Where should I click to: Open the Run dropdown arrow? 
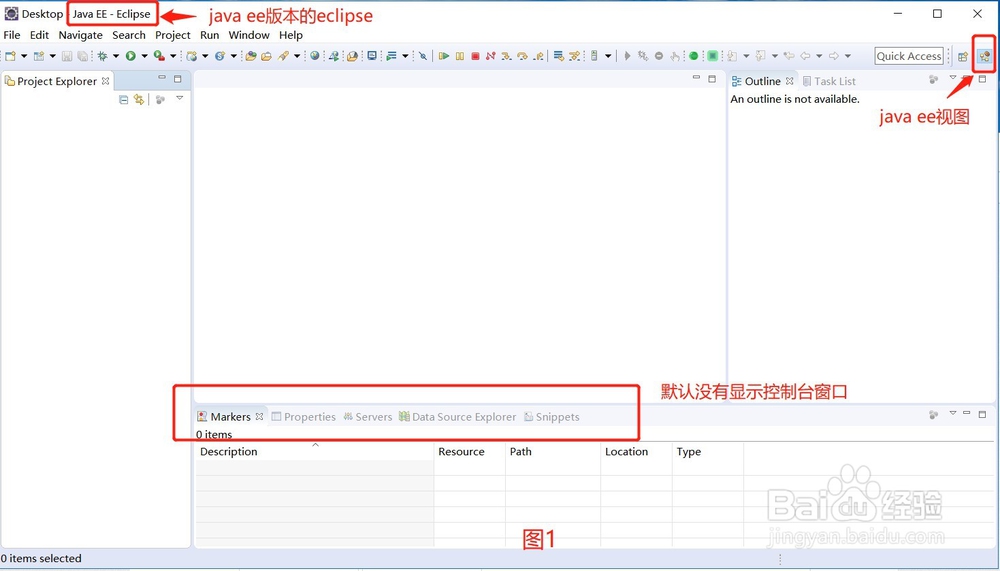(145, 56)
